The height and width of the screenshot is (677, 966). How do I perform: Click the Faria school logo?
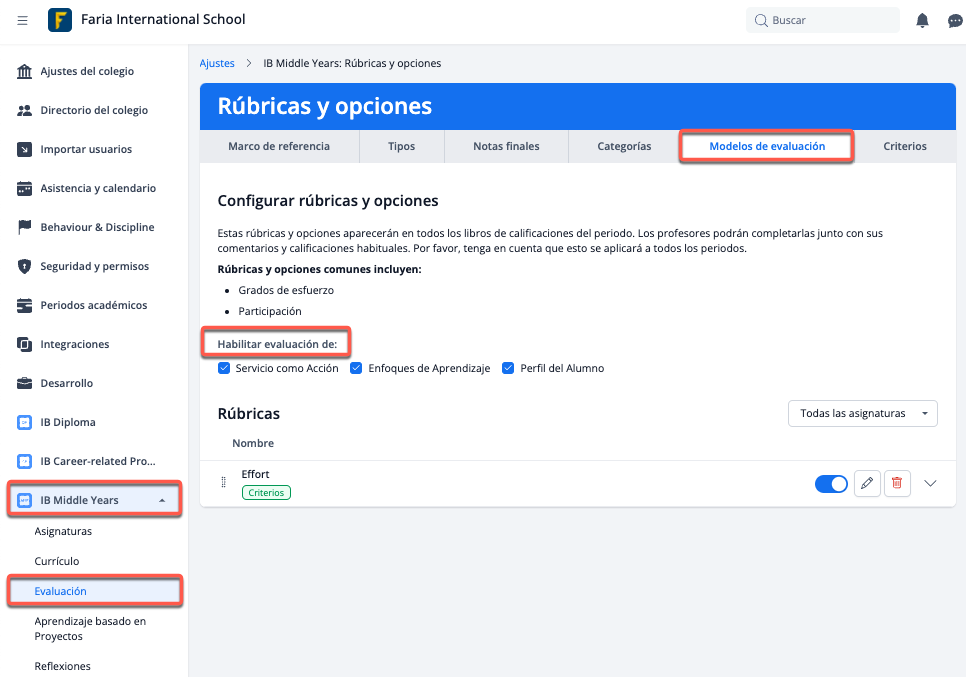60,20
